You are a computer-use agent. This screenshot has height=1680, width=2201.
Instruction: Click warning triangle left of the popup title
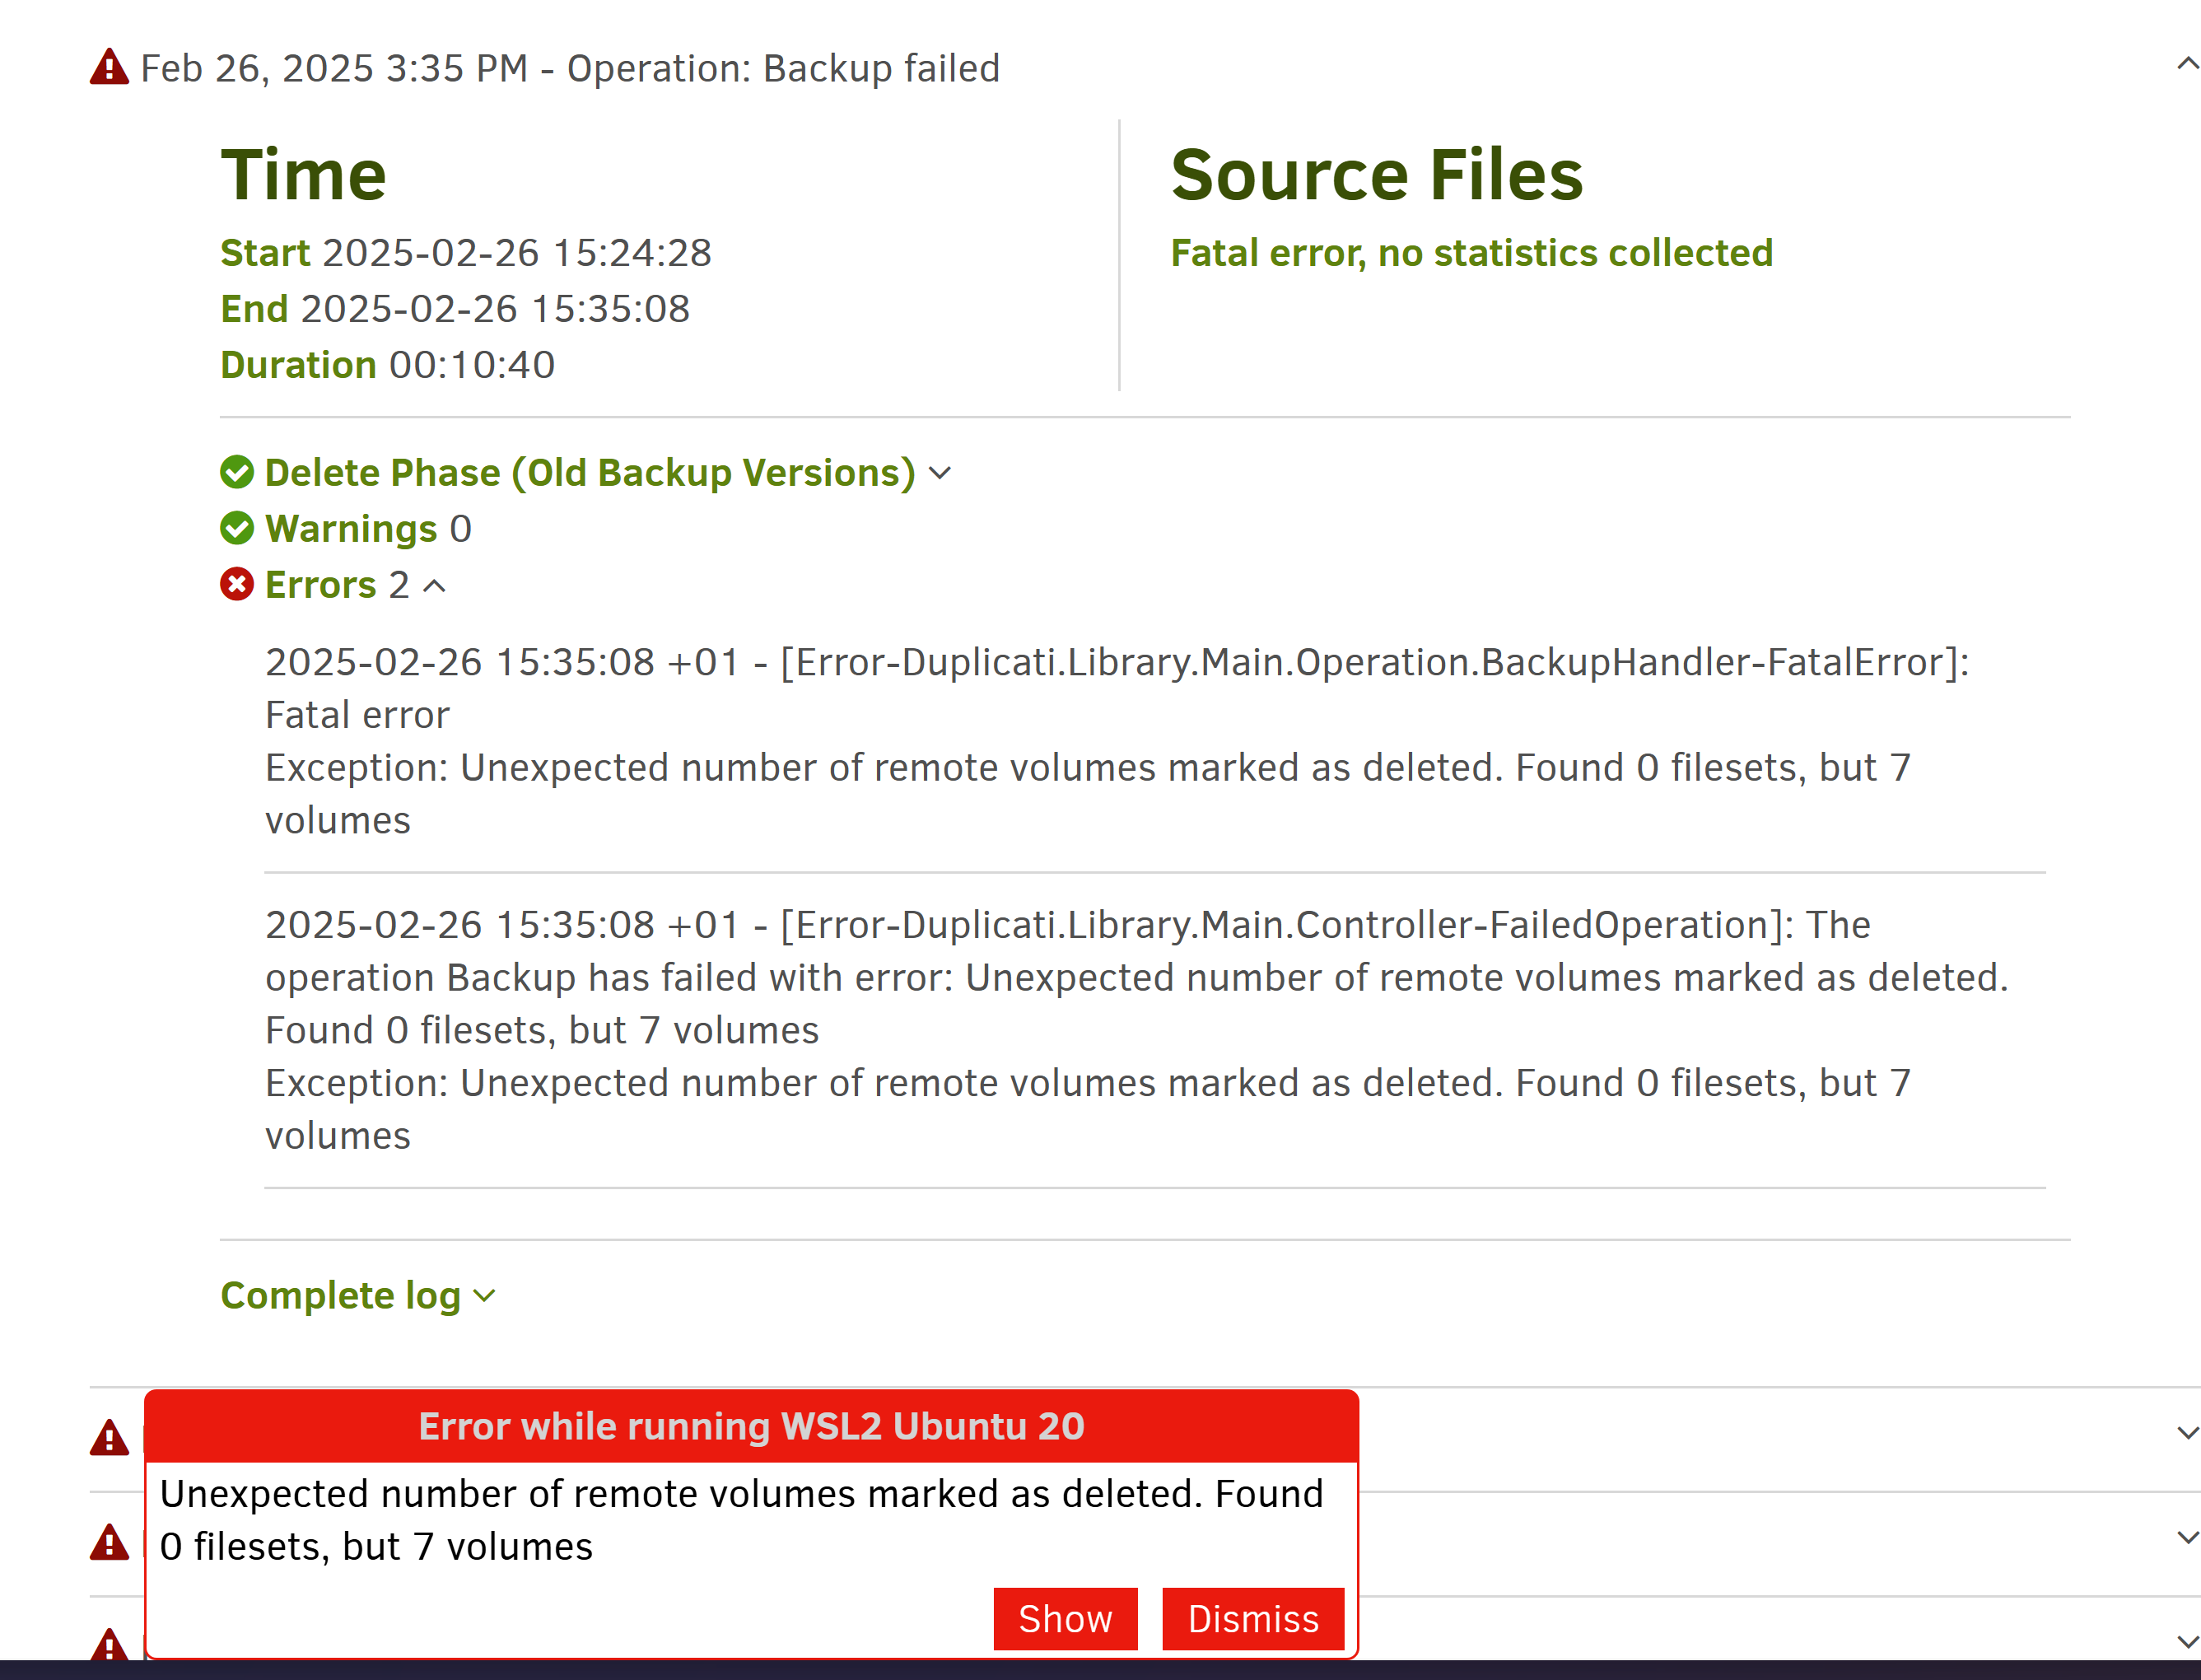coord(109,1437)
